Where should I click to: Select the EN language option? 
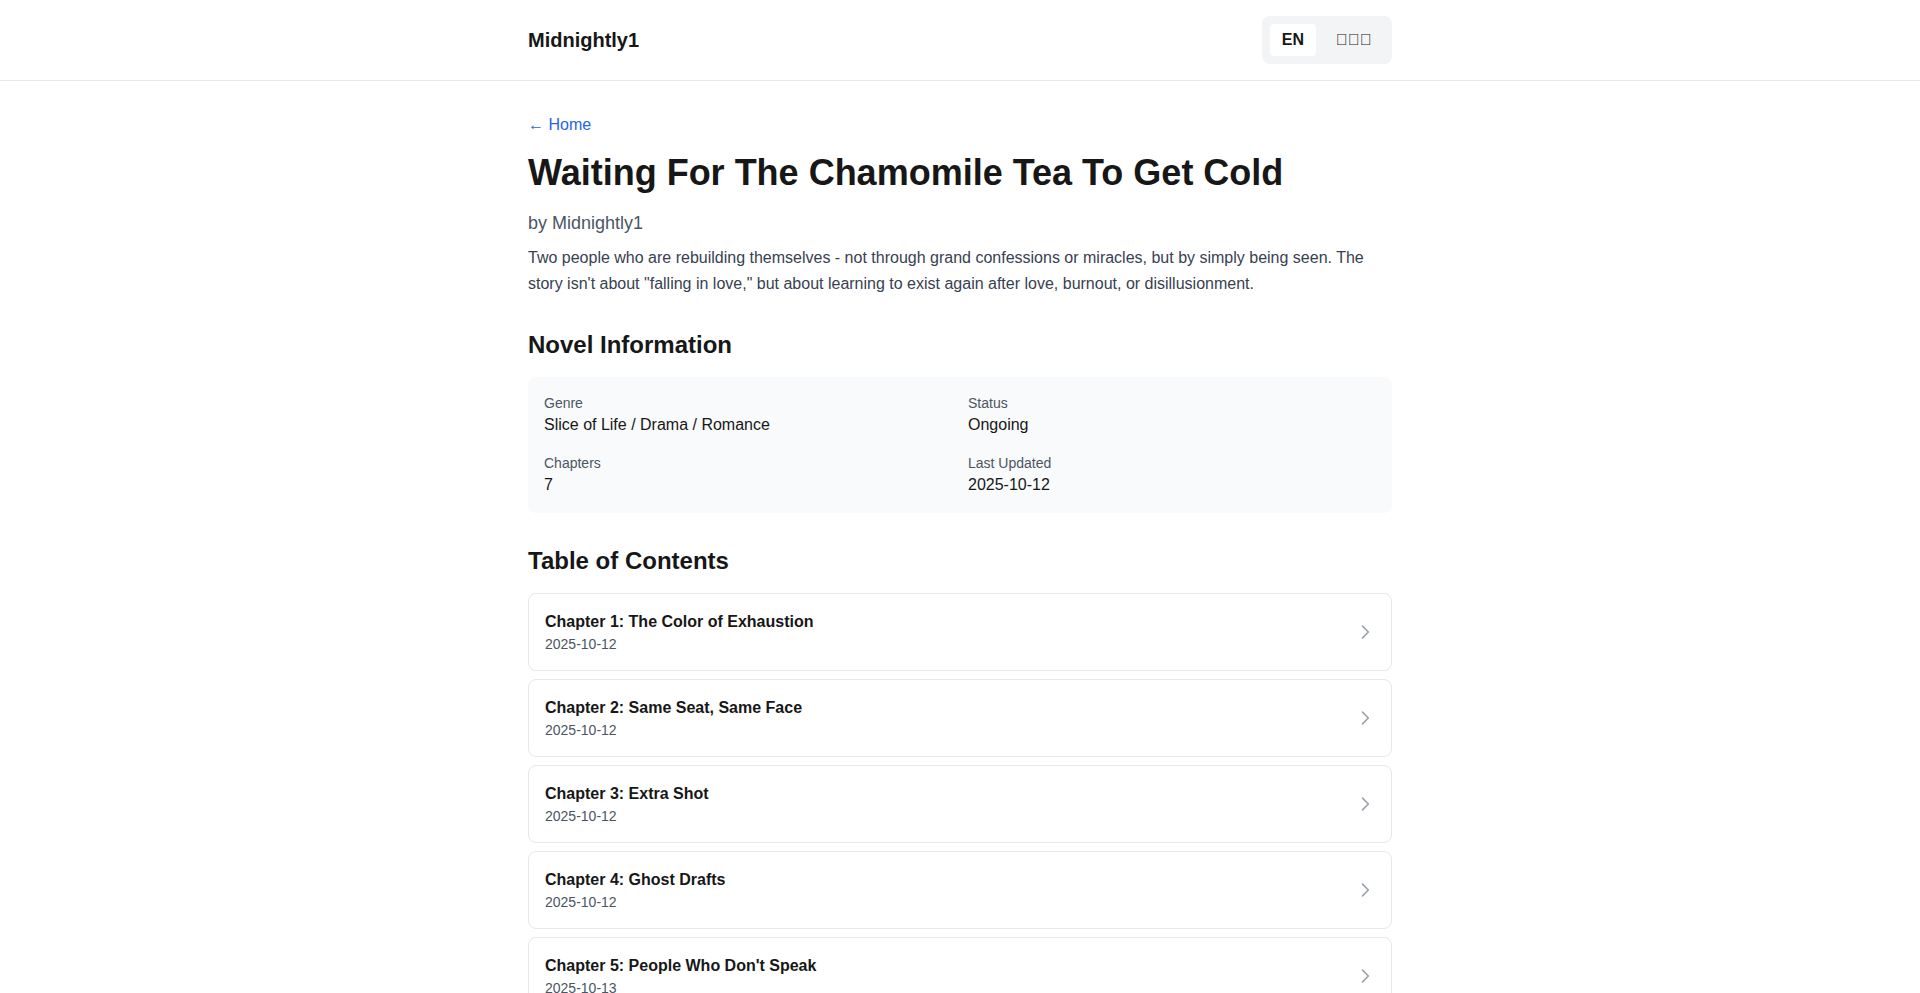click(1292, 40)
